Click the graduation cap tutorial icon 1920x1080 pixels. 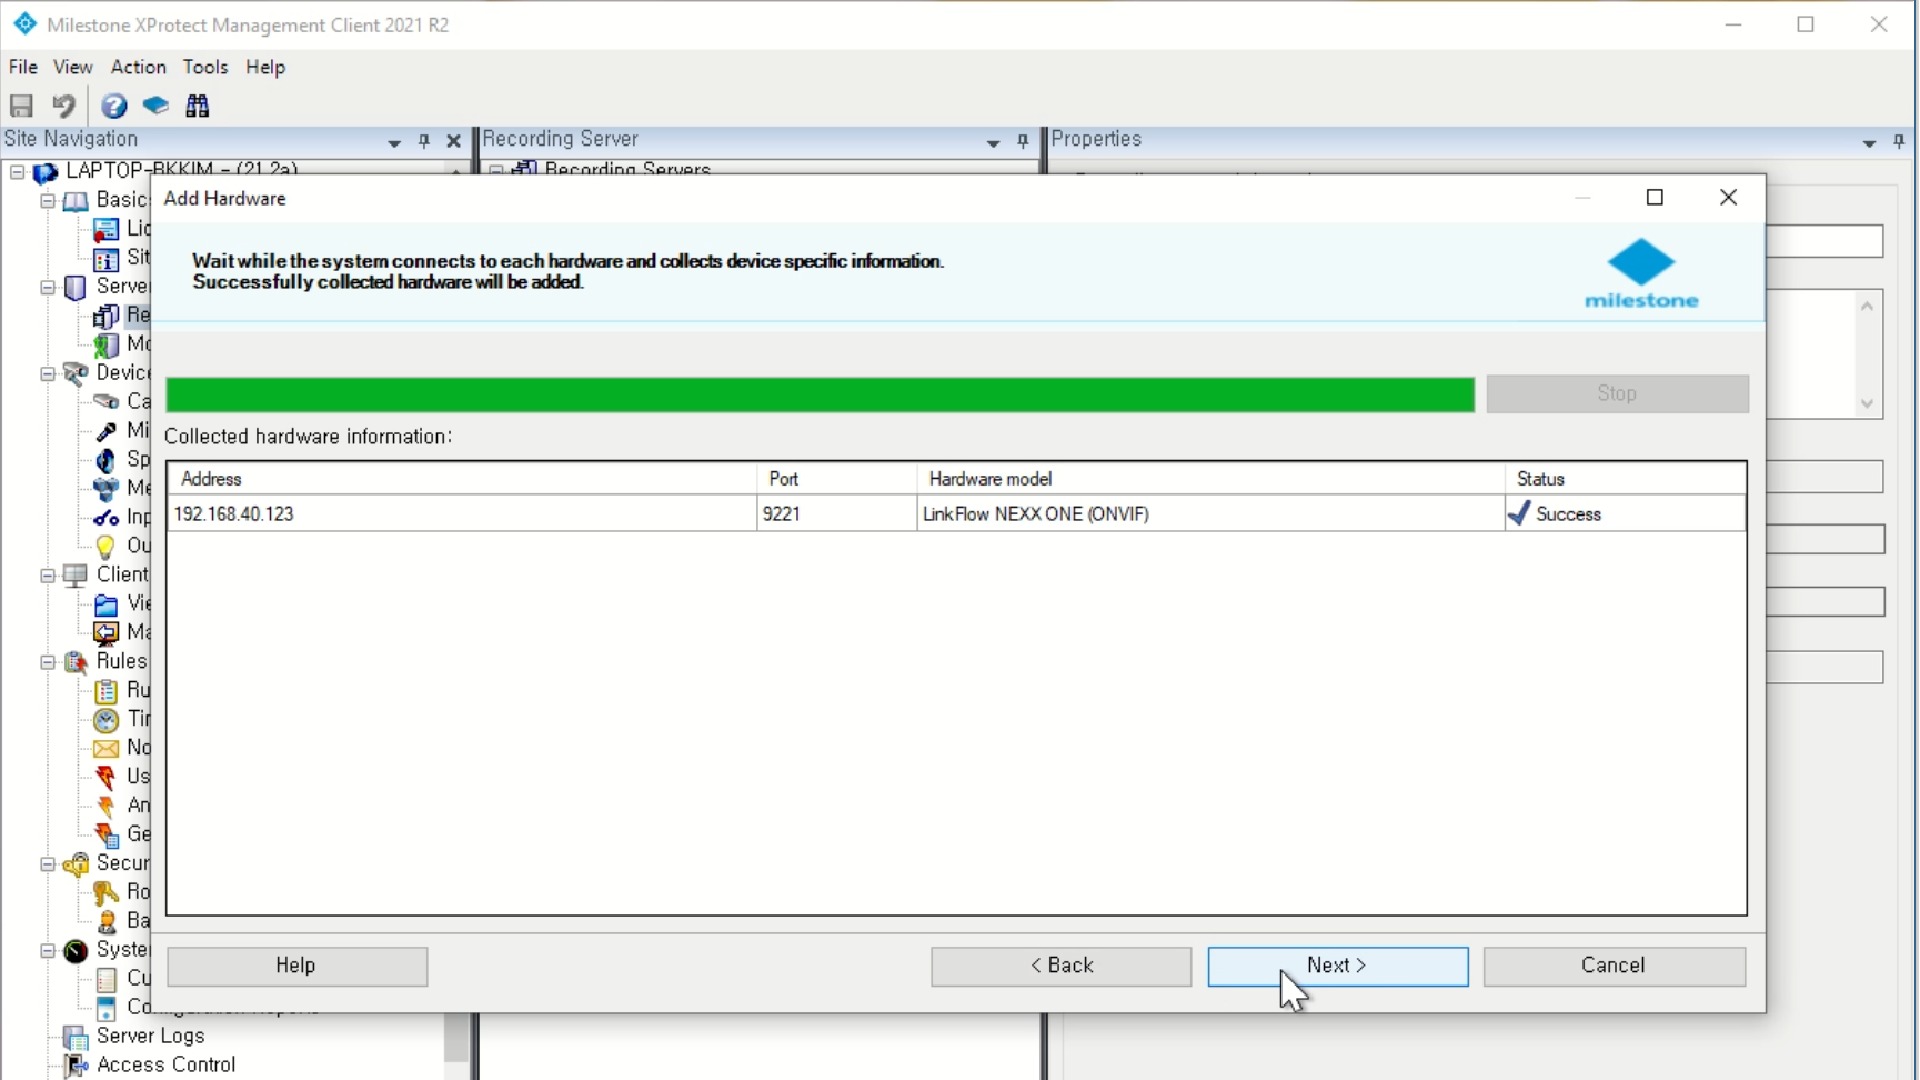pos(155,105)
